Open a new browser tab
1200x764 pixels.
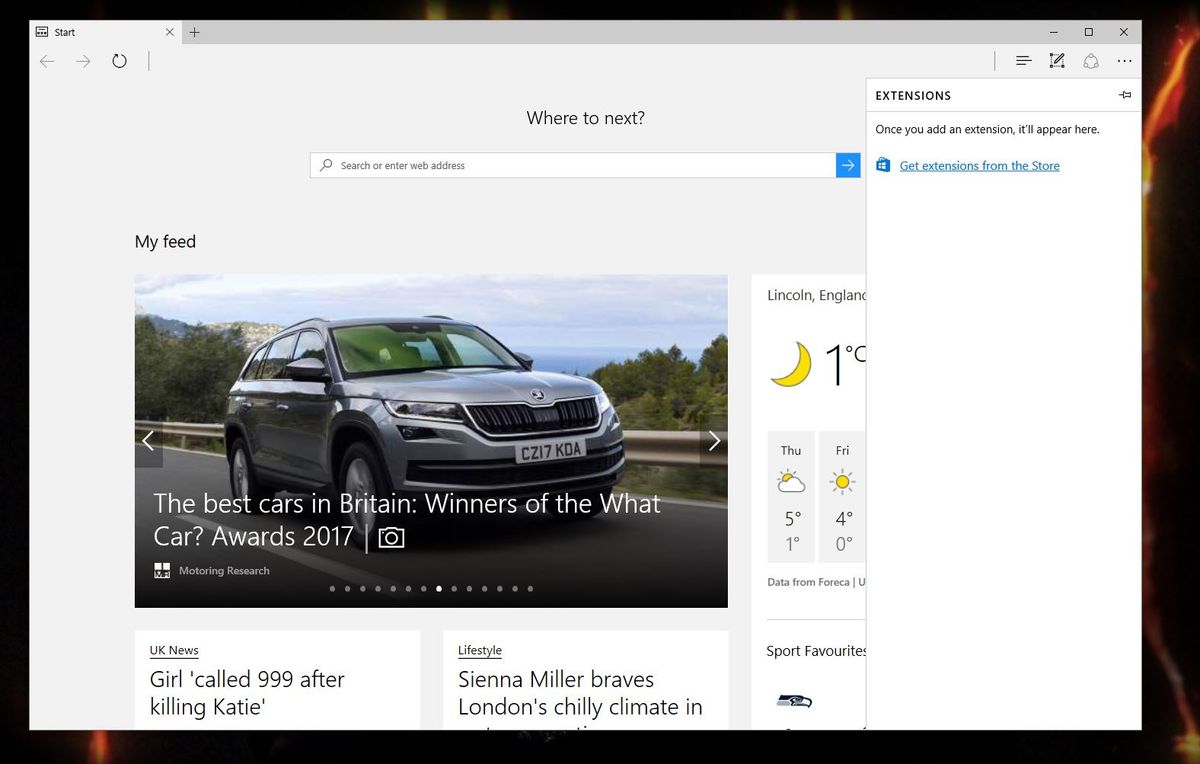(194, 31)
